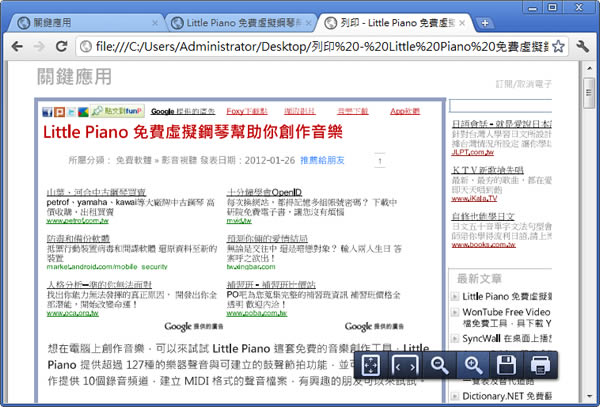Print the document with the printer icon
The height and width of the screenshot is (407, 600).
pyautogui.click(x=540, y=365)
